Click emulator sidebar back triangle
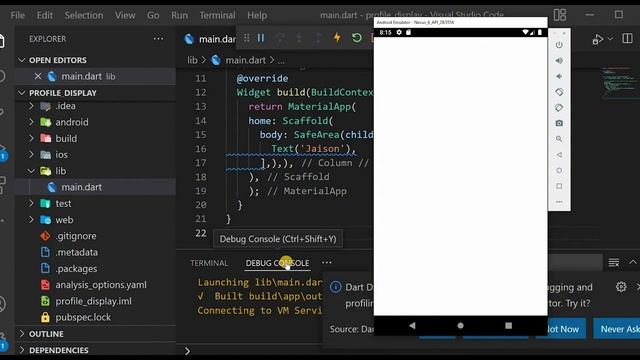Screen dimensions: 640x360 [559, 155]
